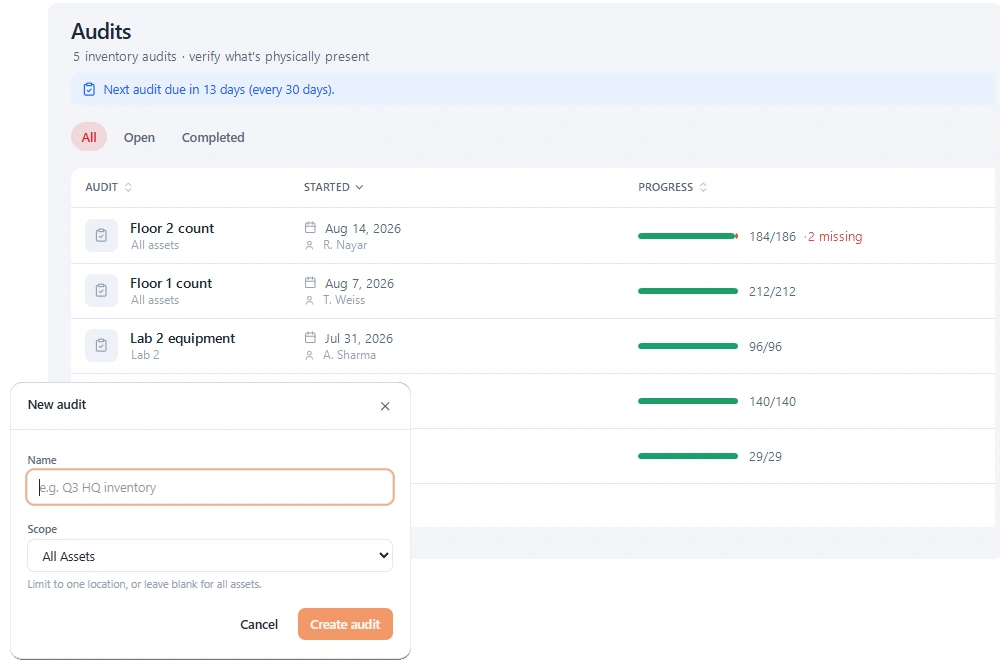1000x660 pixels.
Task: Click 'All assets' under Floor 2 count
Action: point(155,245)
